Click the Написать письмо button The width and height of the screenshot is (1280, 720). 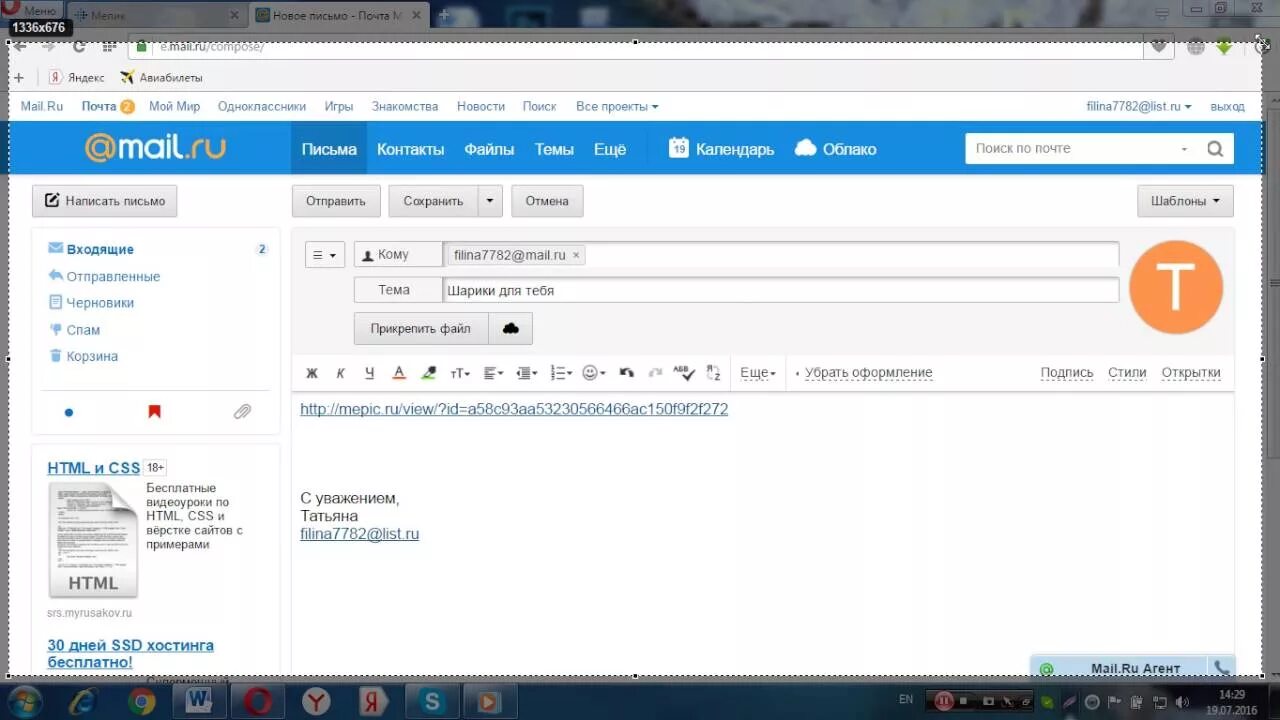pyautogui.click(x=105, y=201)
